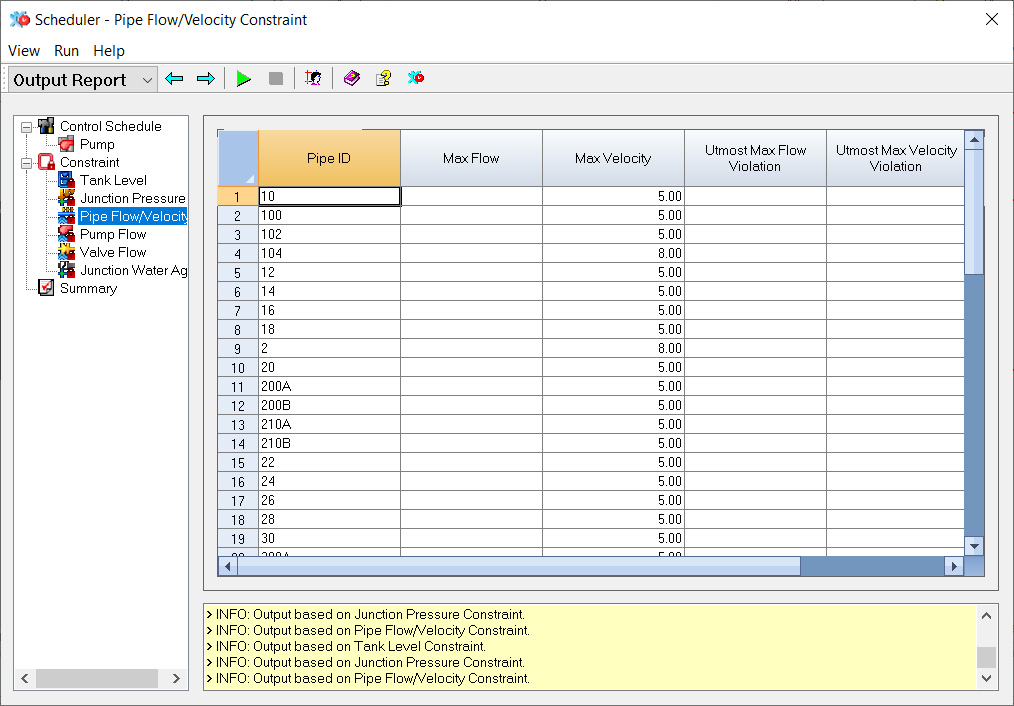Click Max Velocity 8.00 for pipe 2
This screenshot has width=1014, height=706.
[x=613, y=348]
